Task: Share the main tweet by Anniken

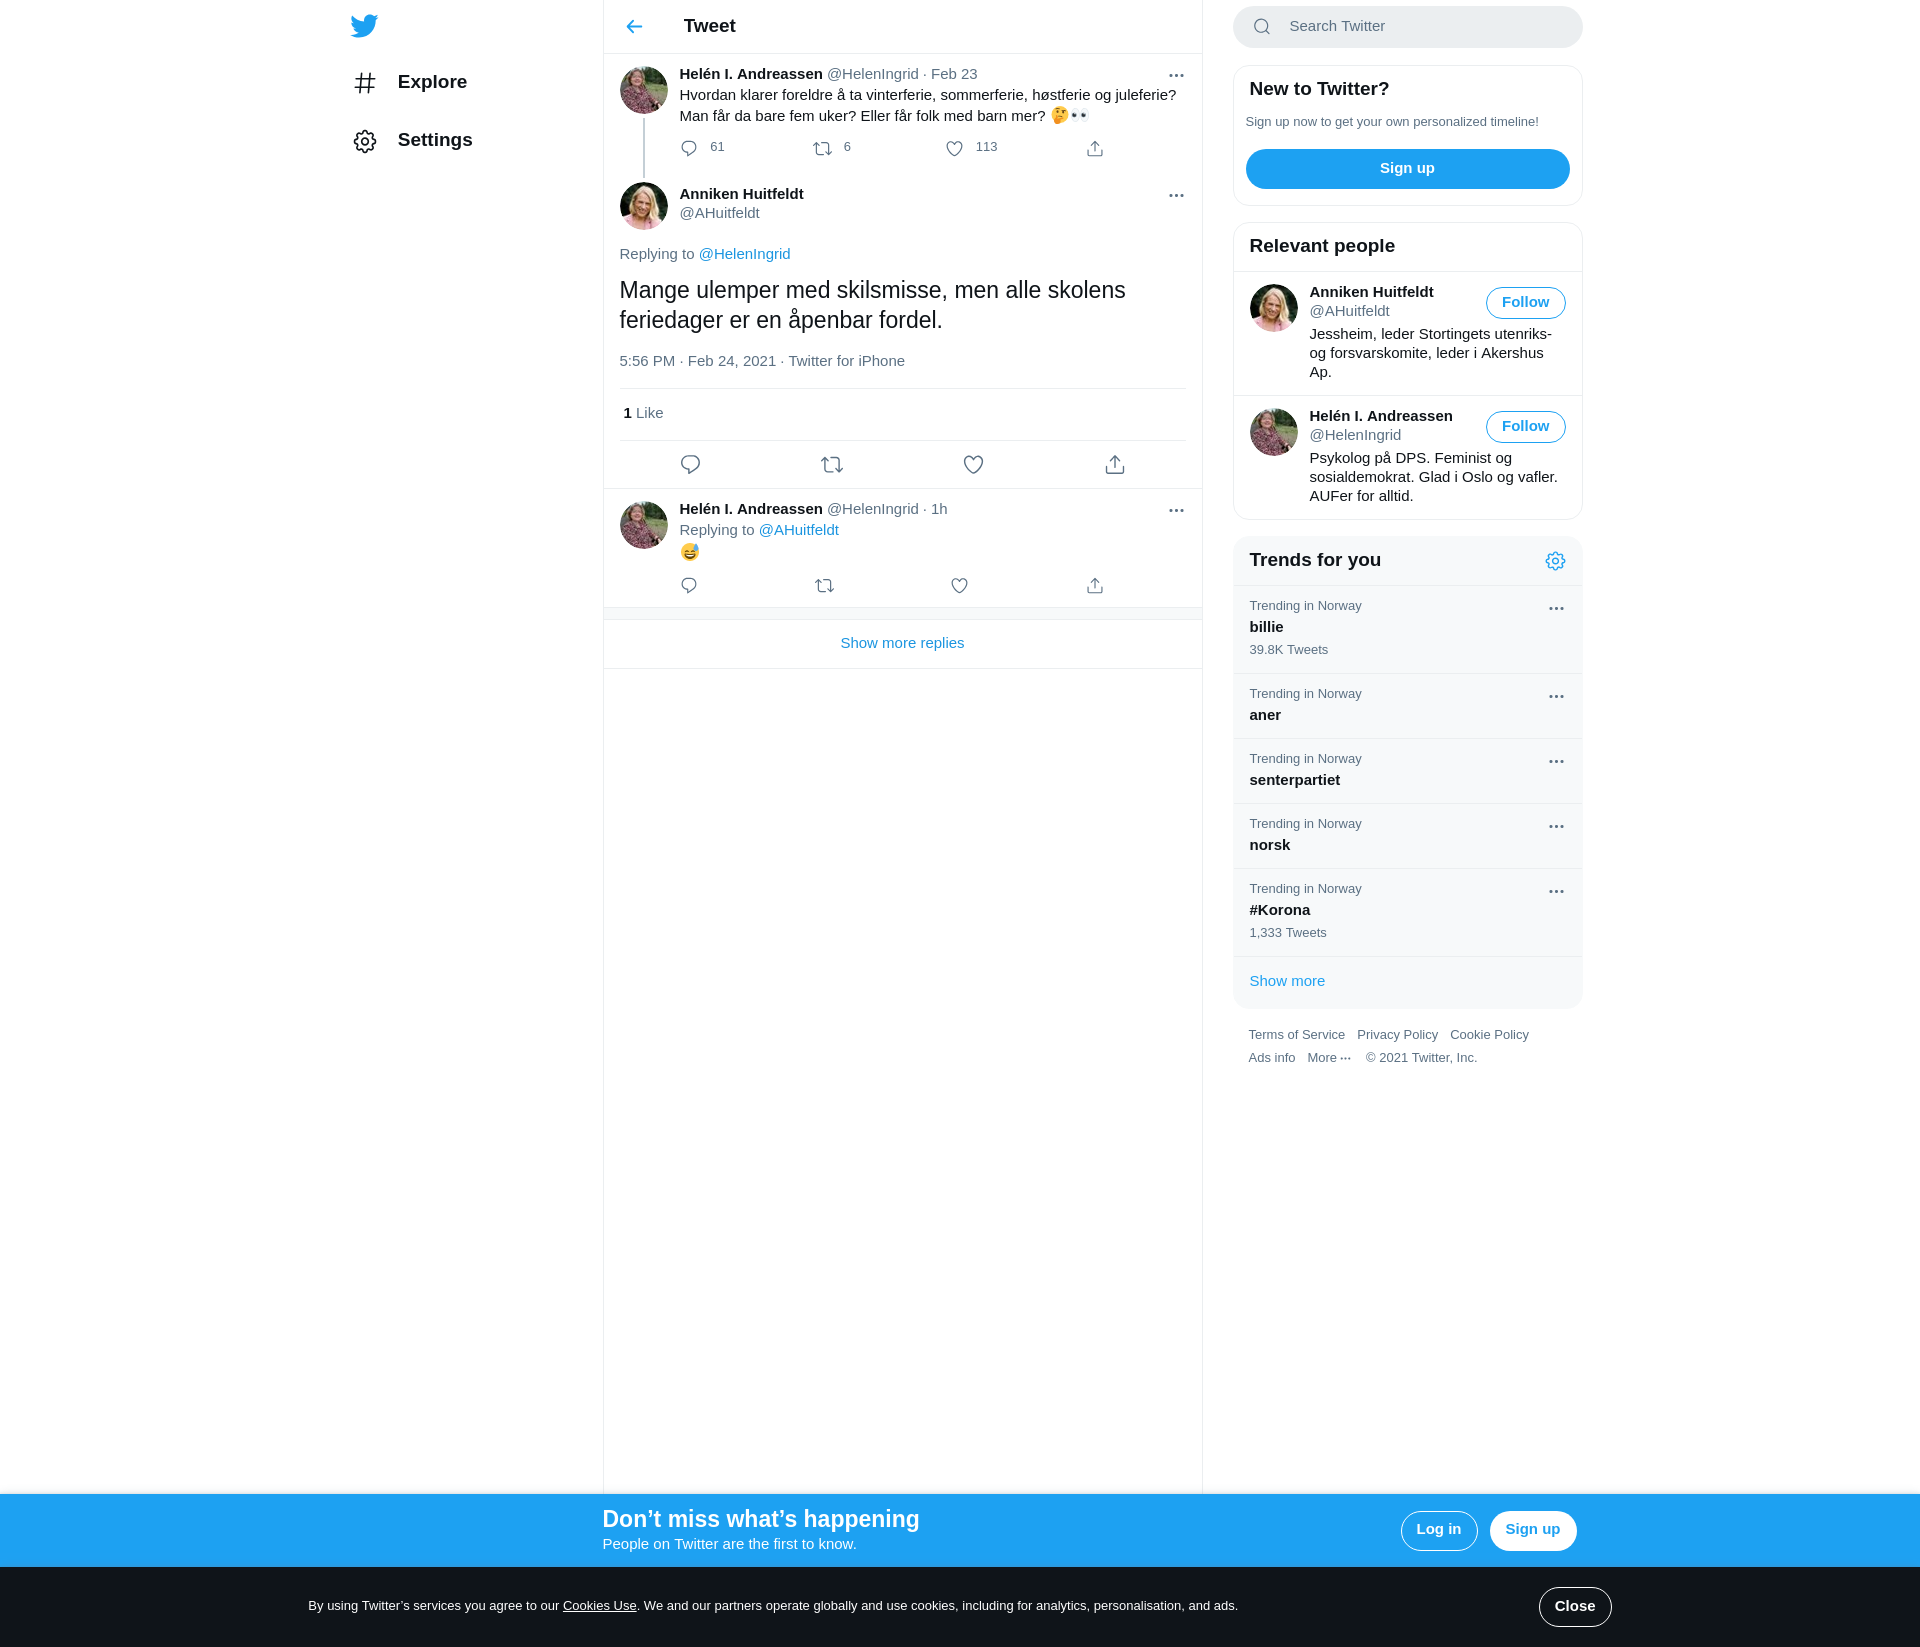Action: [1115, 464]
